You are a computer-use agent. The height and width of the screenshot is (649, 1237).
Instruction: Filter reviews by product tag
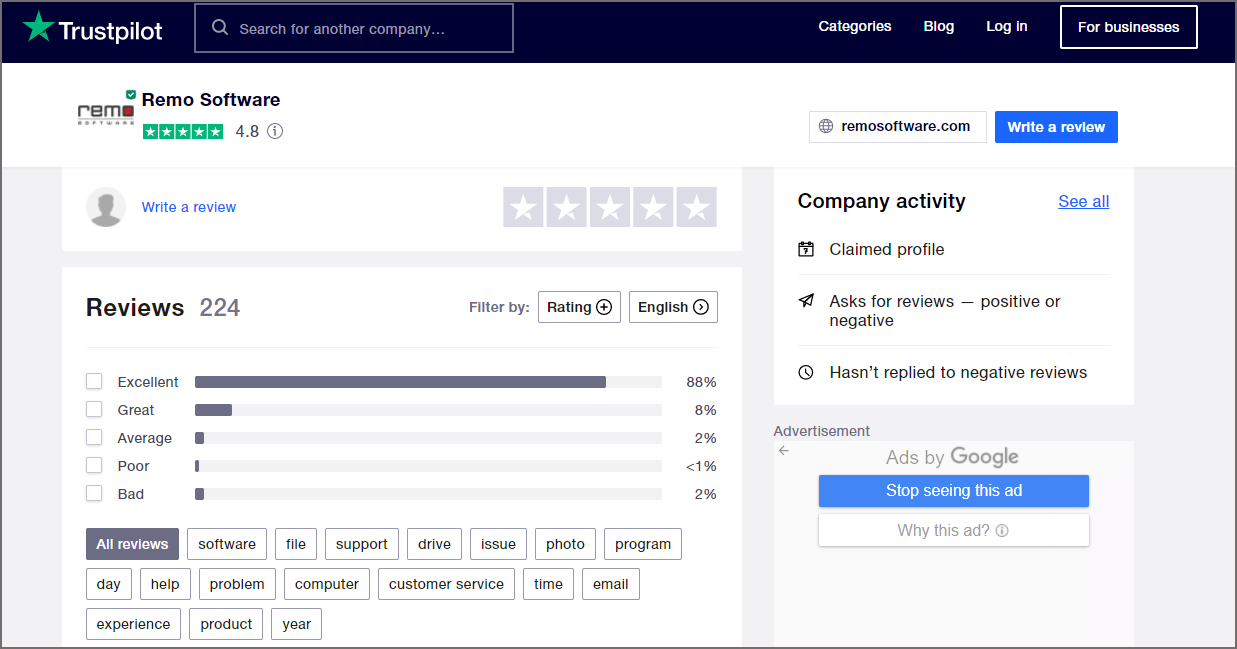pos(226,624)
